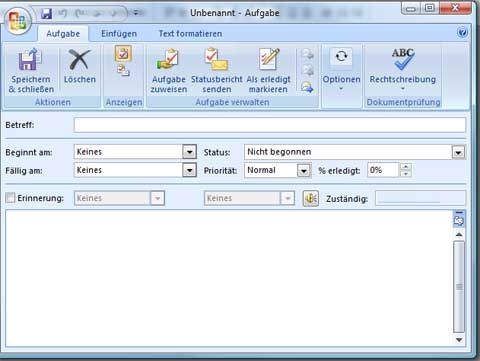Click the body scrollbar up arrow
480x361 pixels.
coord(459,235)
